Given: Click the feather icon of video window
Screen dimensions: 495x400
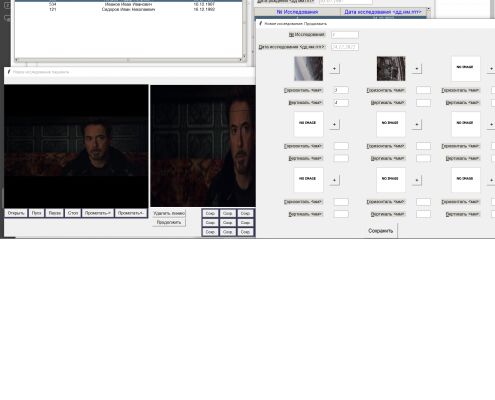Looking at the screenshot, I should [x=9, y=72].
